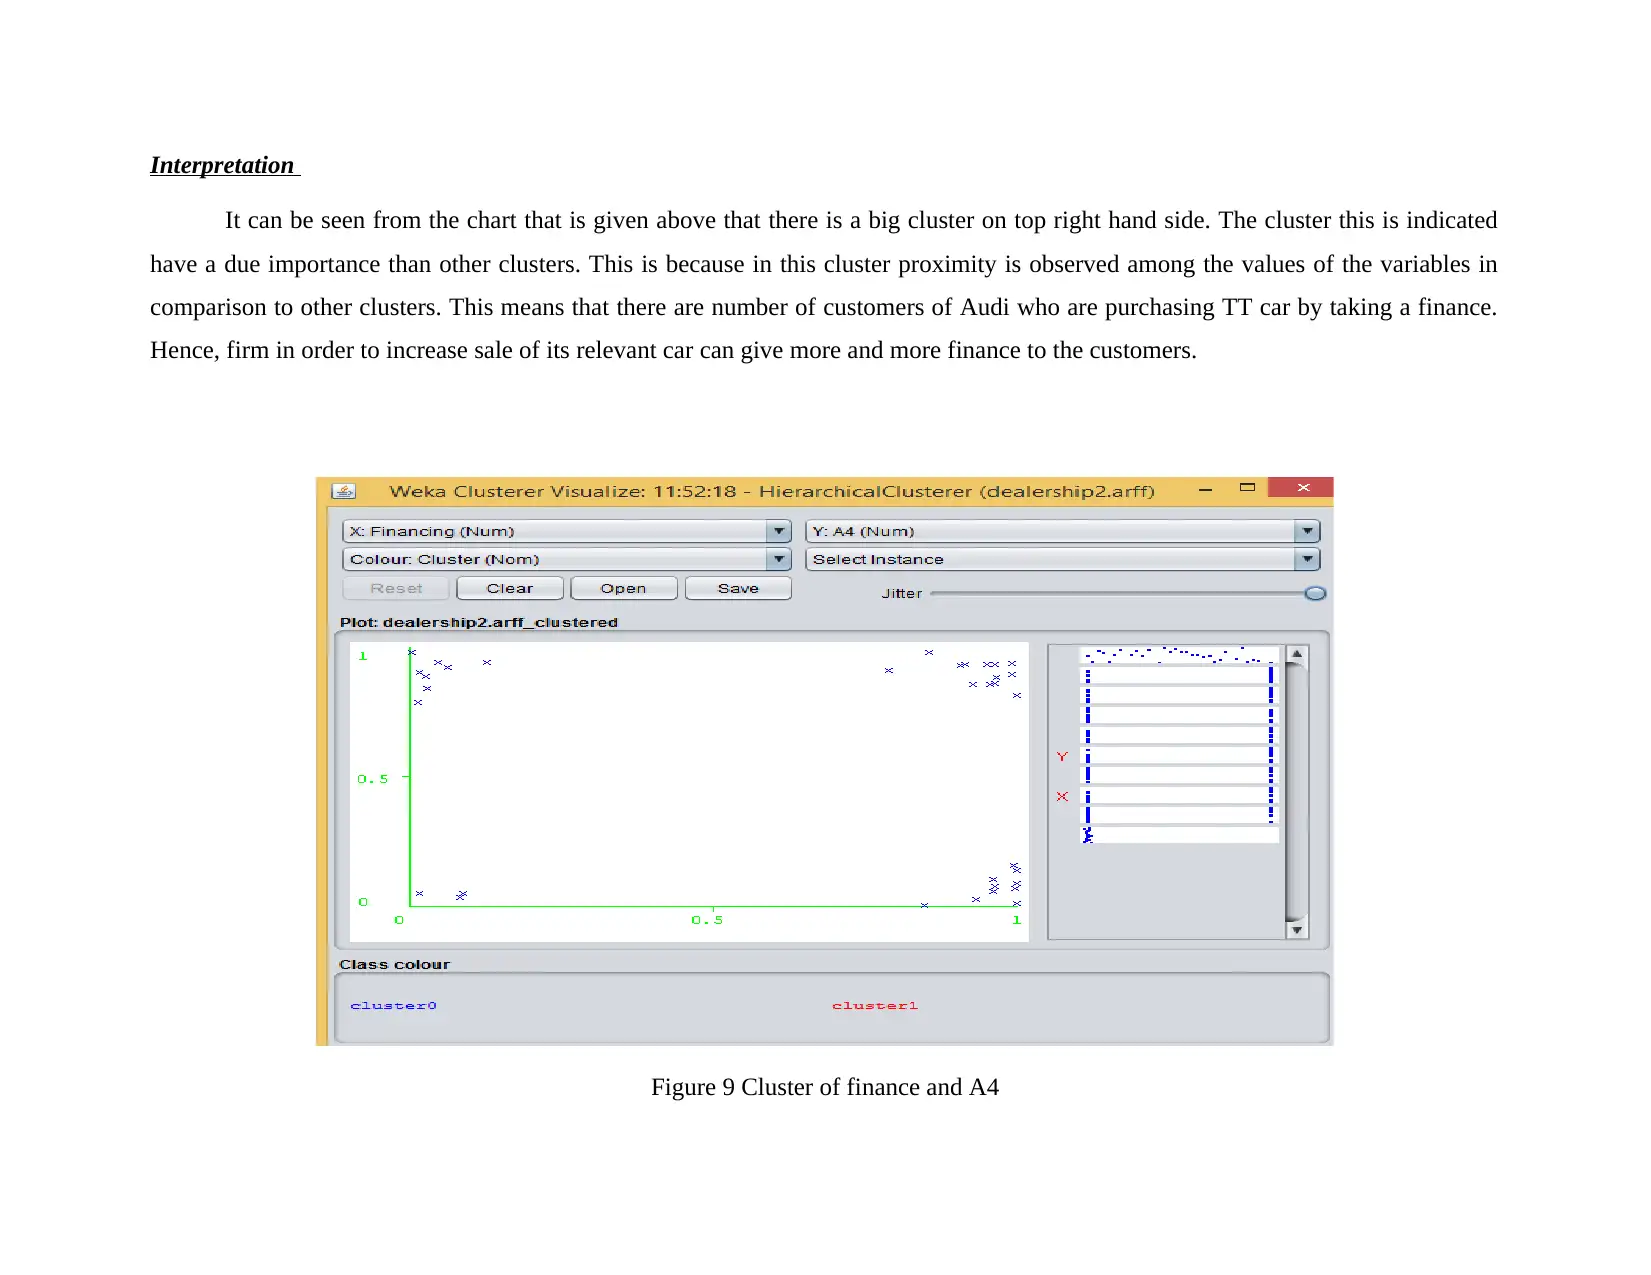
Task: Click the attribute panel scroll down arrow
Action: tap(1296, 929)
